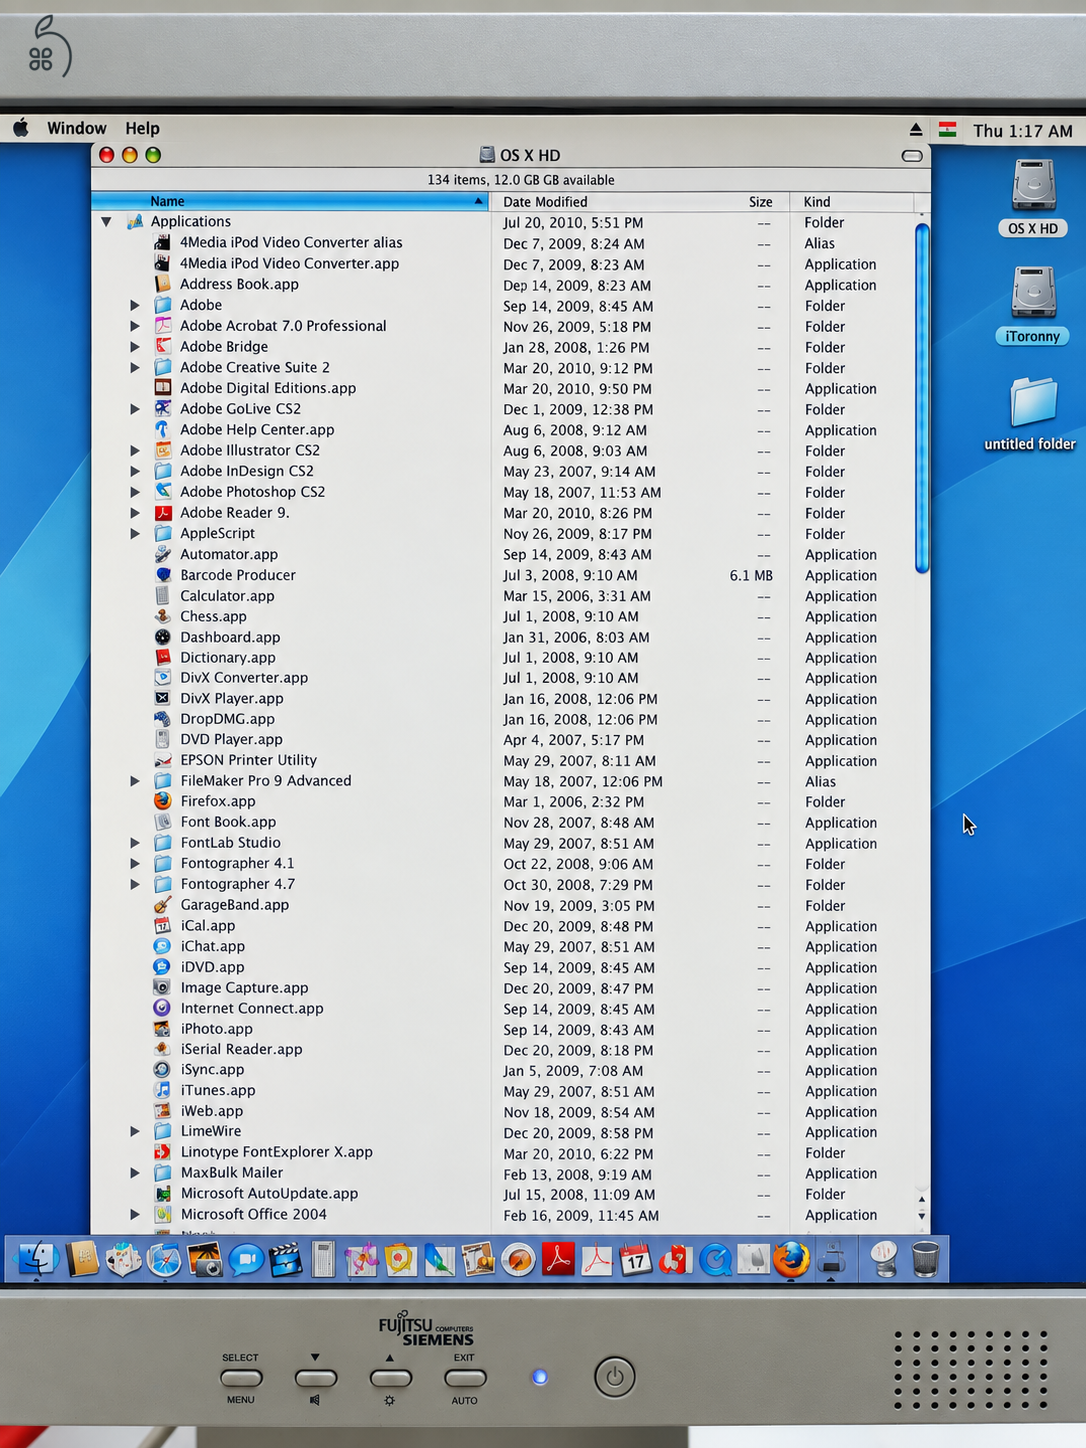Select Image Capture.app row
Image resolution: width=1086 pixels, height=1448 pixels.
[511, 988]
